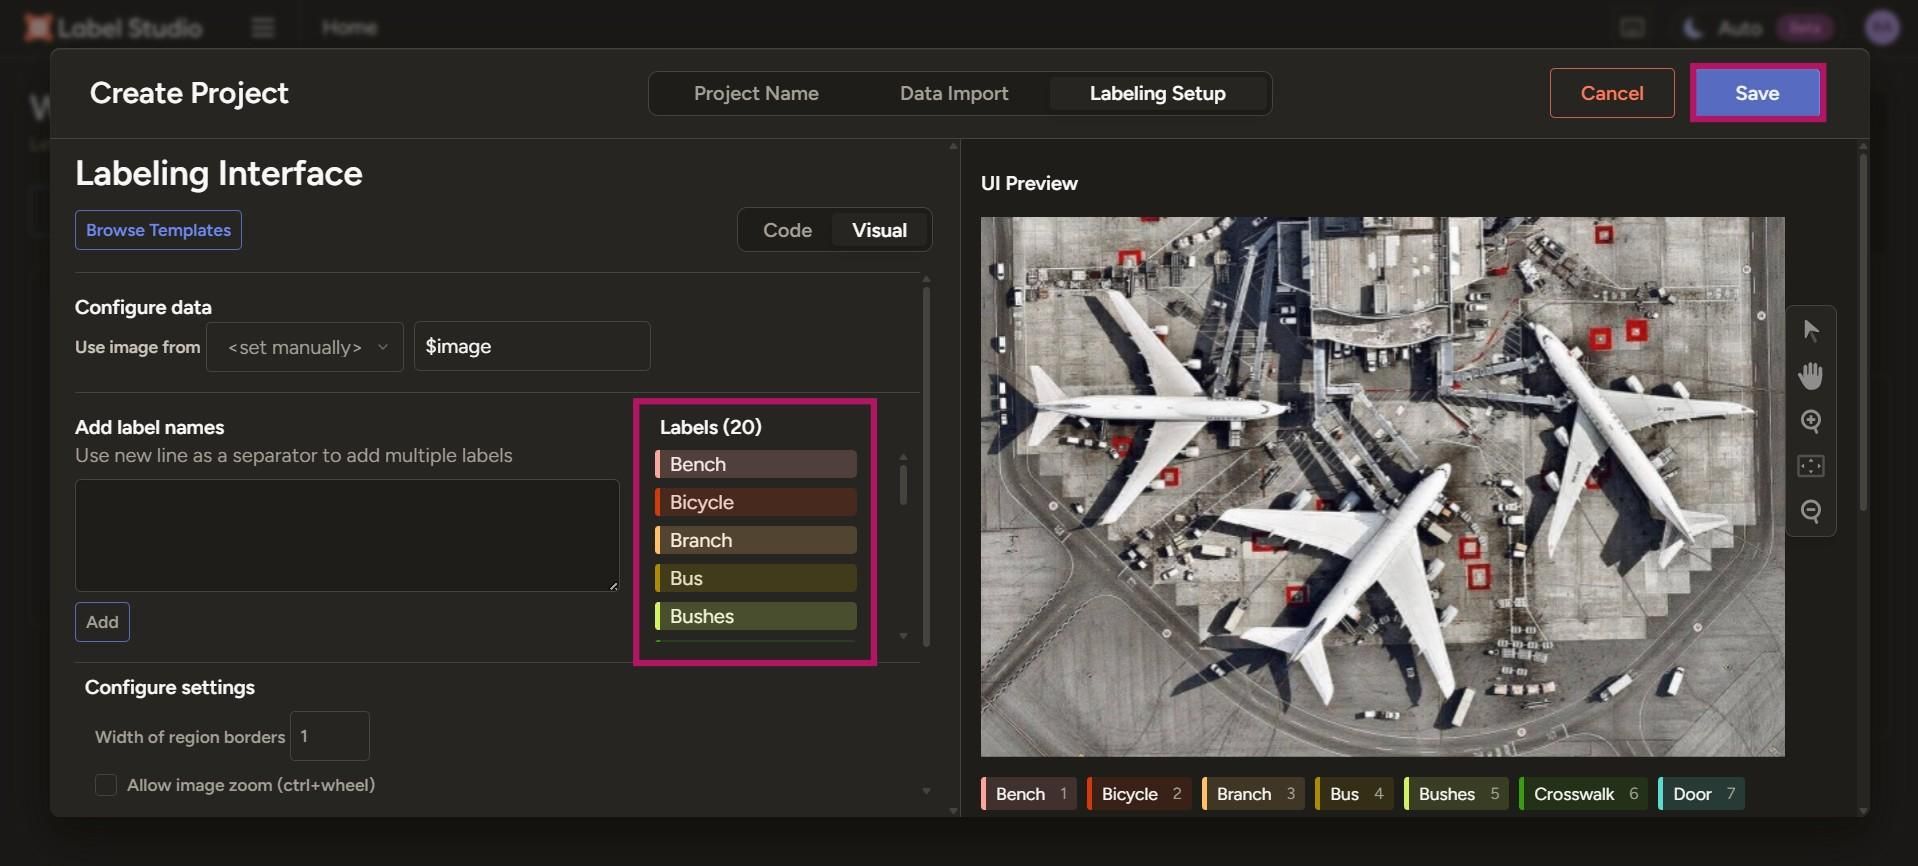The width and height of the screenshot is (1918, 866).
Task: Select Branch label in the preview
Action: pos(1254,794)
